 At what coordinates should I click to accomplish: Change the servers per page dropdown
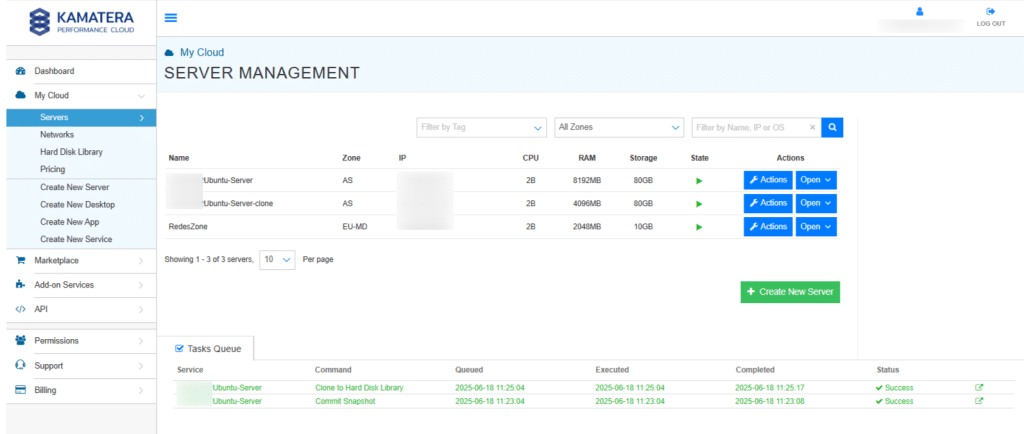pos(278,259)
